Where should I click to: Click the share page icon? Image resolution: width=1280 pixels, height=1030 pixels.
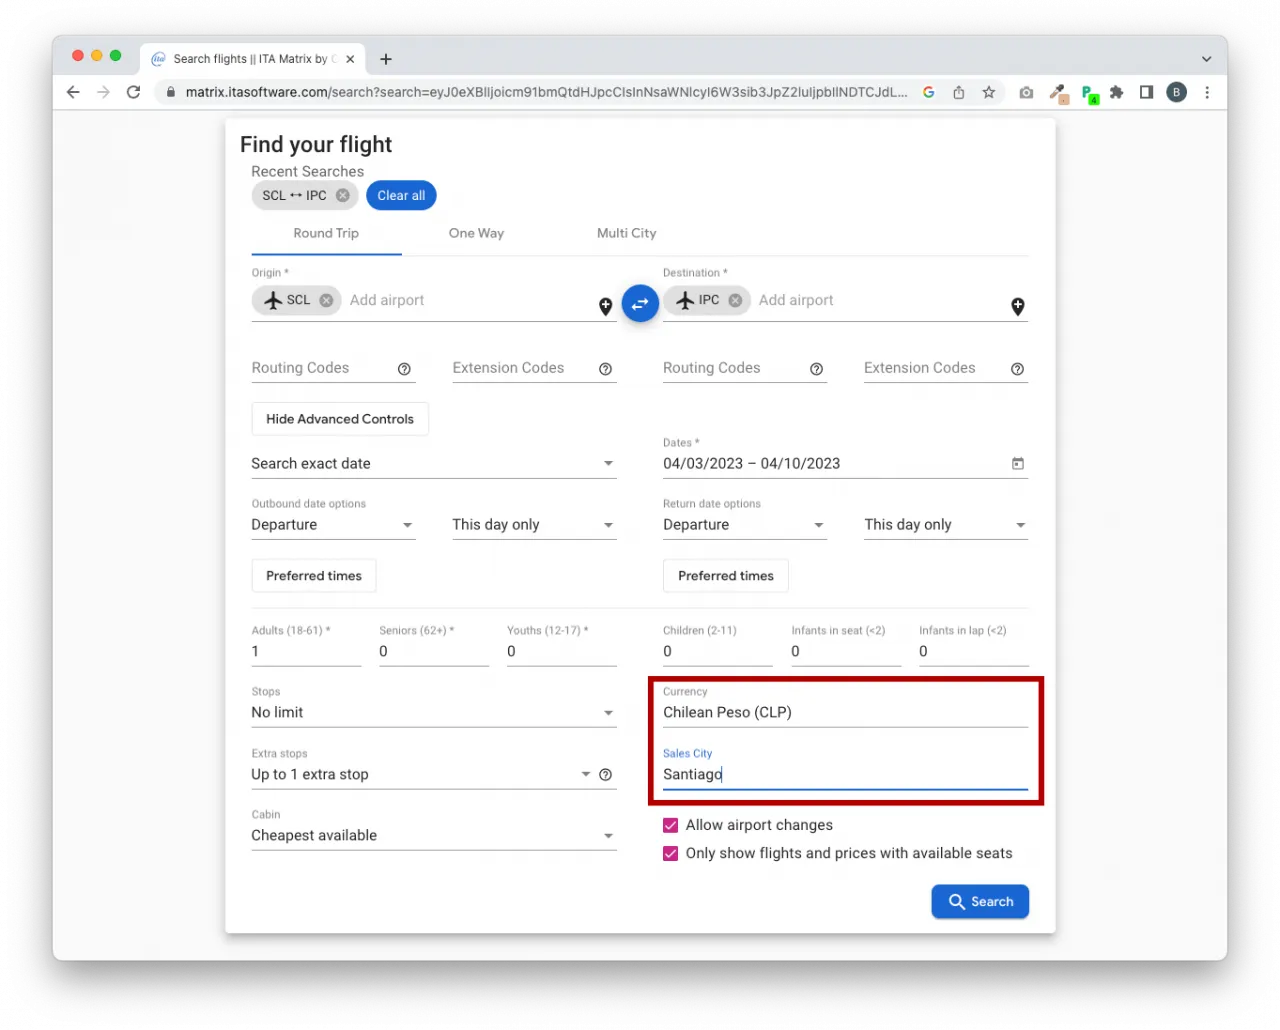tap(958, 92)
